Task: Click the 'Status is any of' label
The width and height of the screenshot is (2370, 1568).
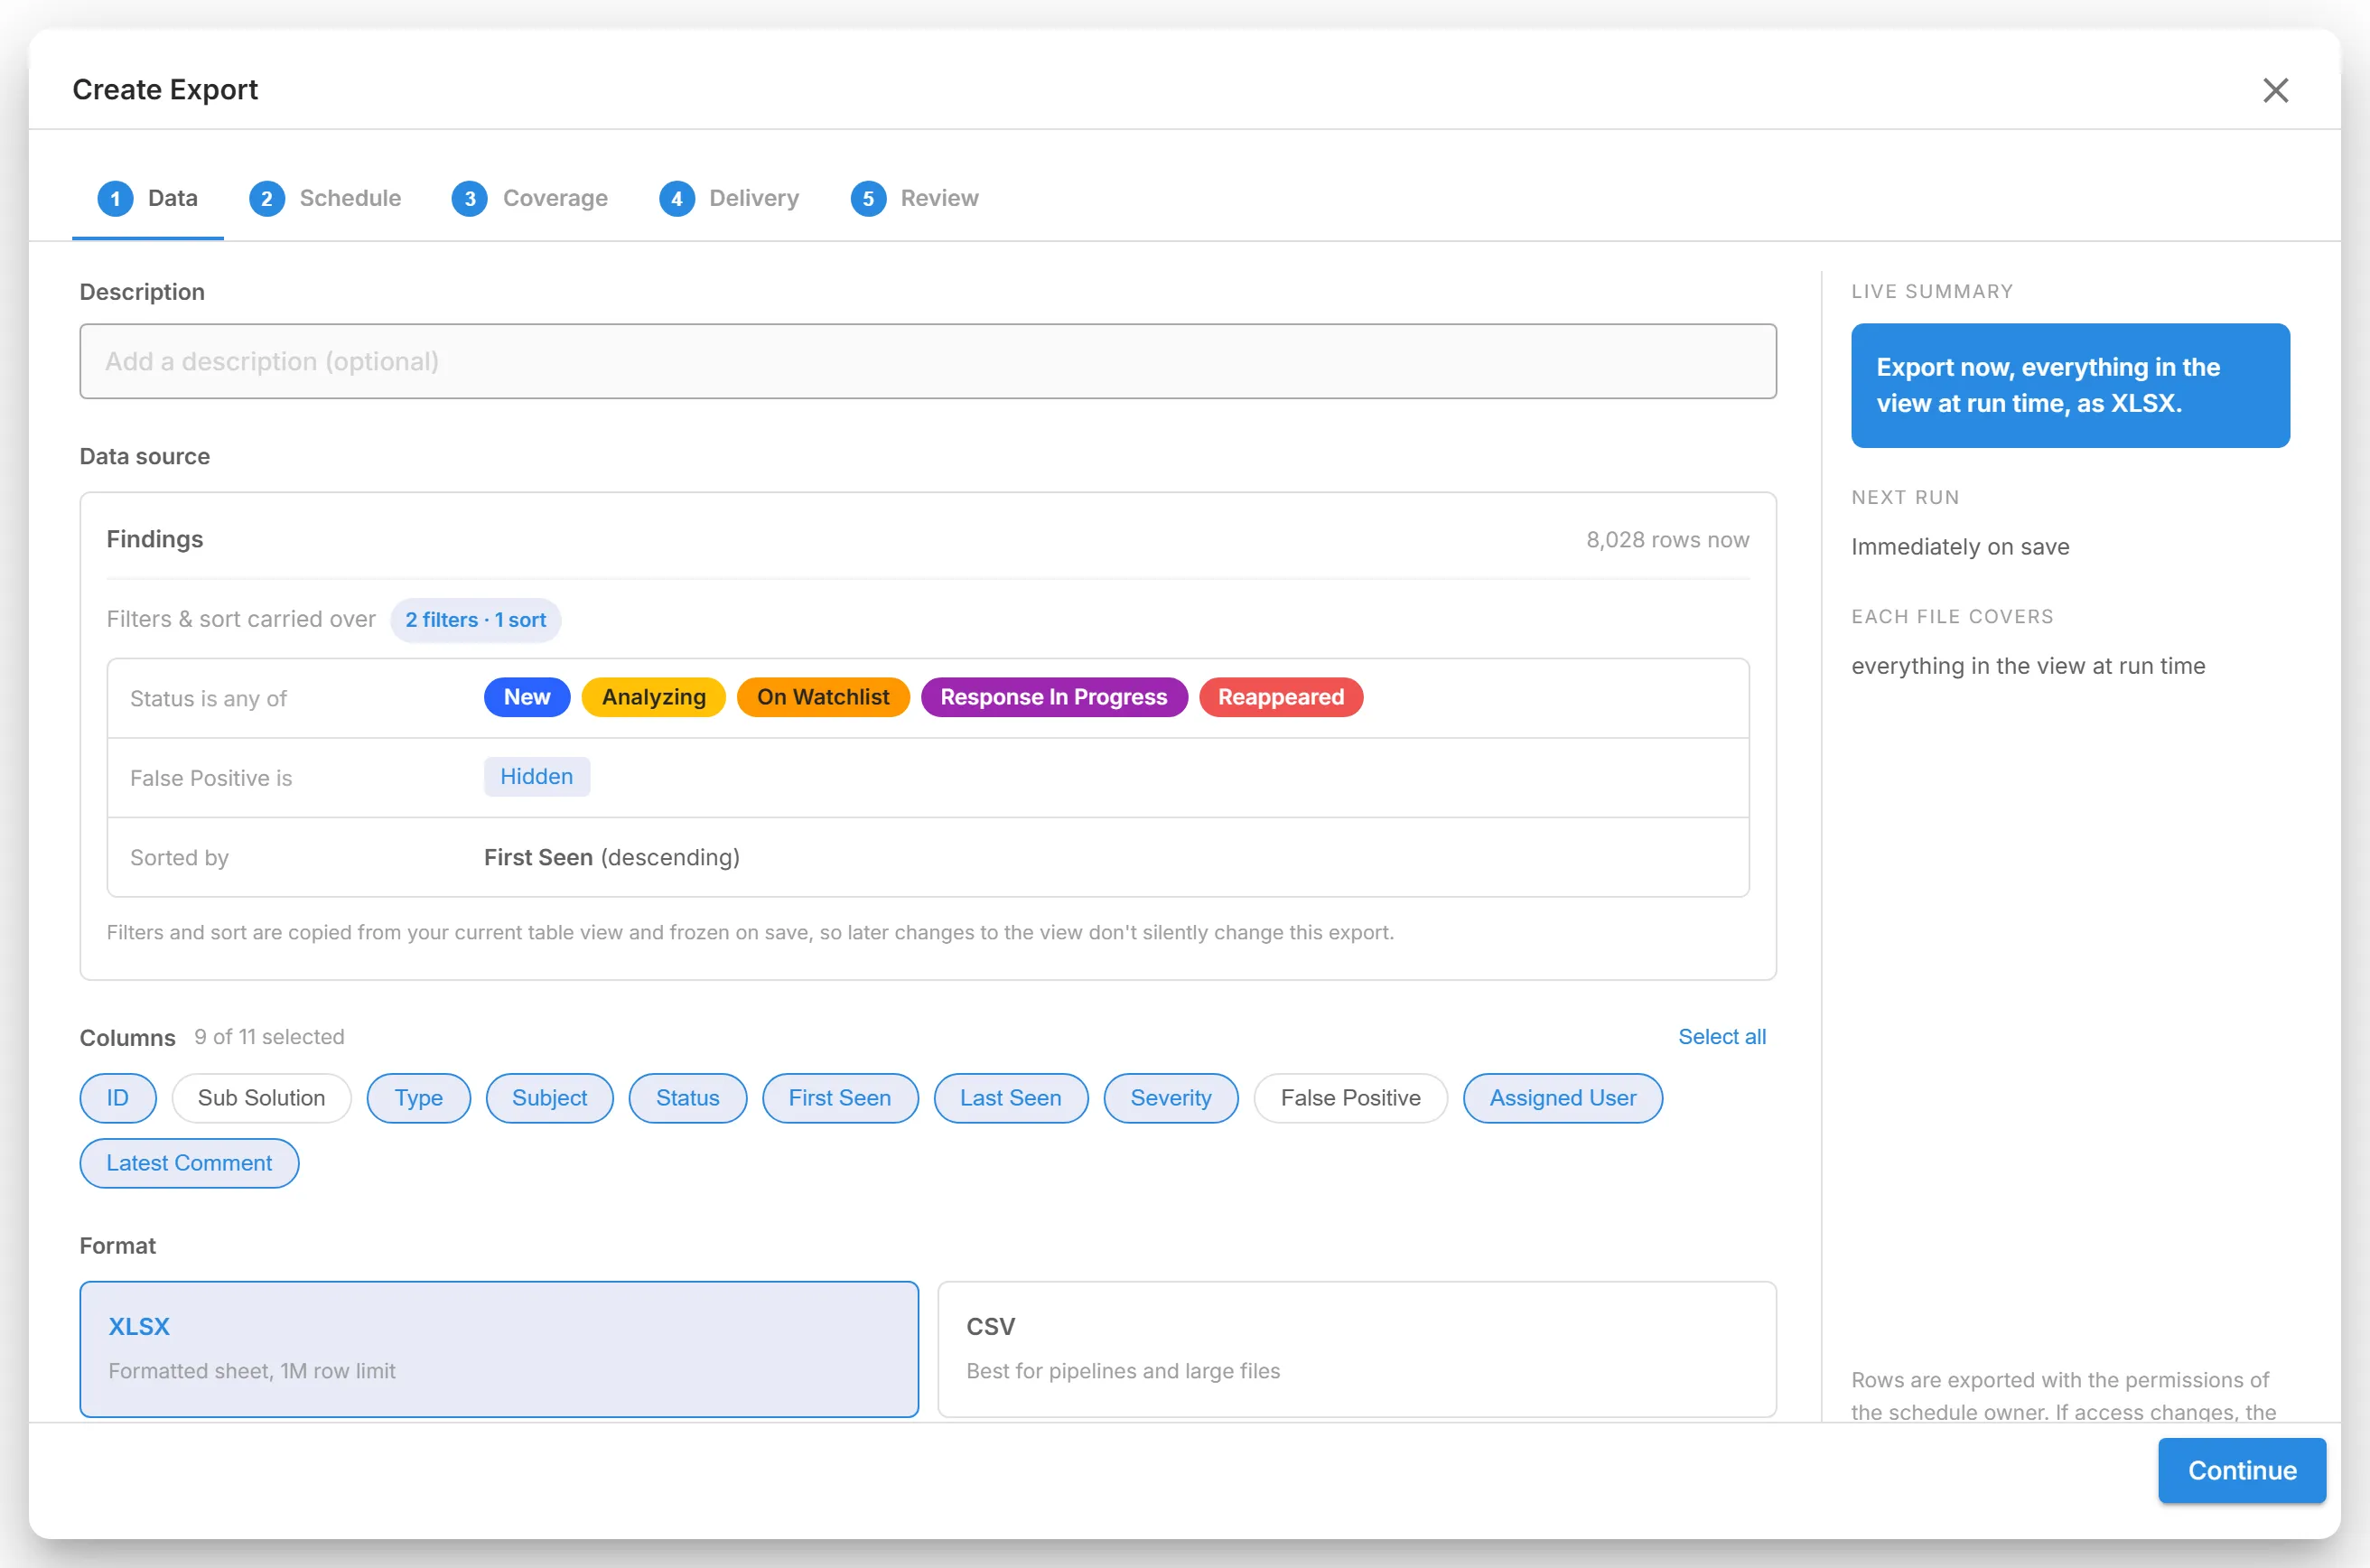Action: pos(208,698)
